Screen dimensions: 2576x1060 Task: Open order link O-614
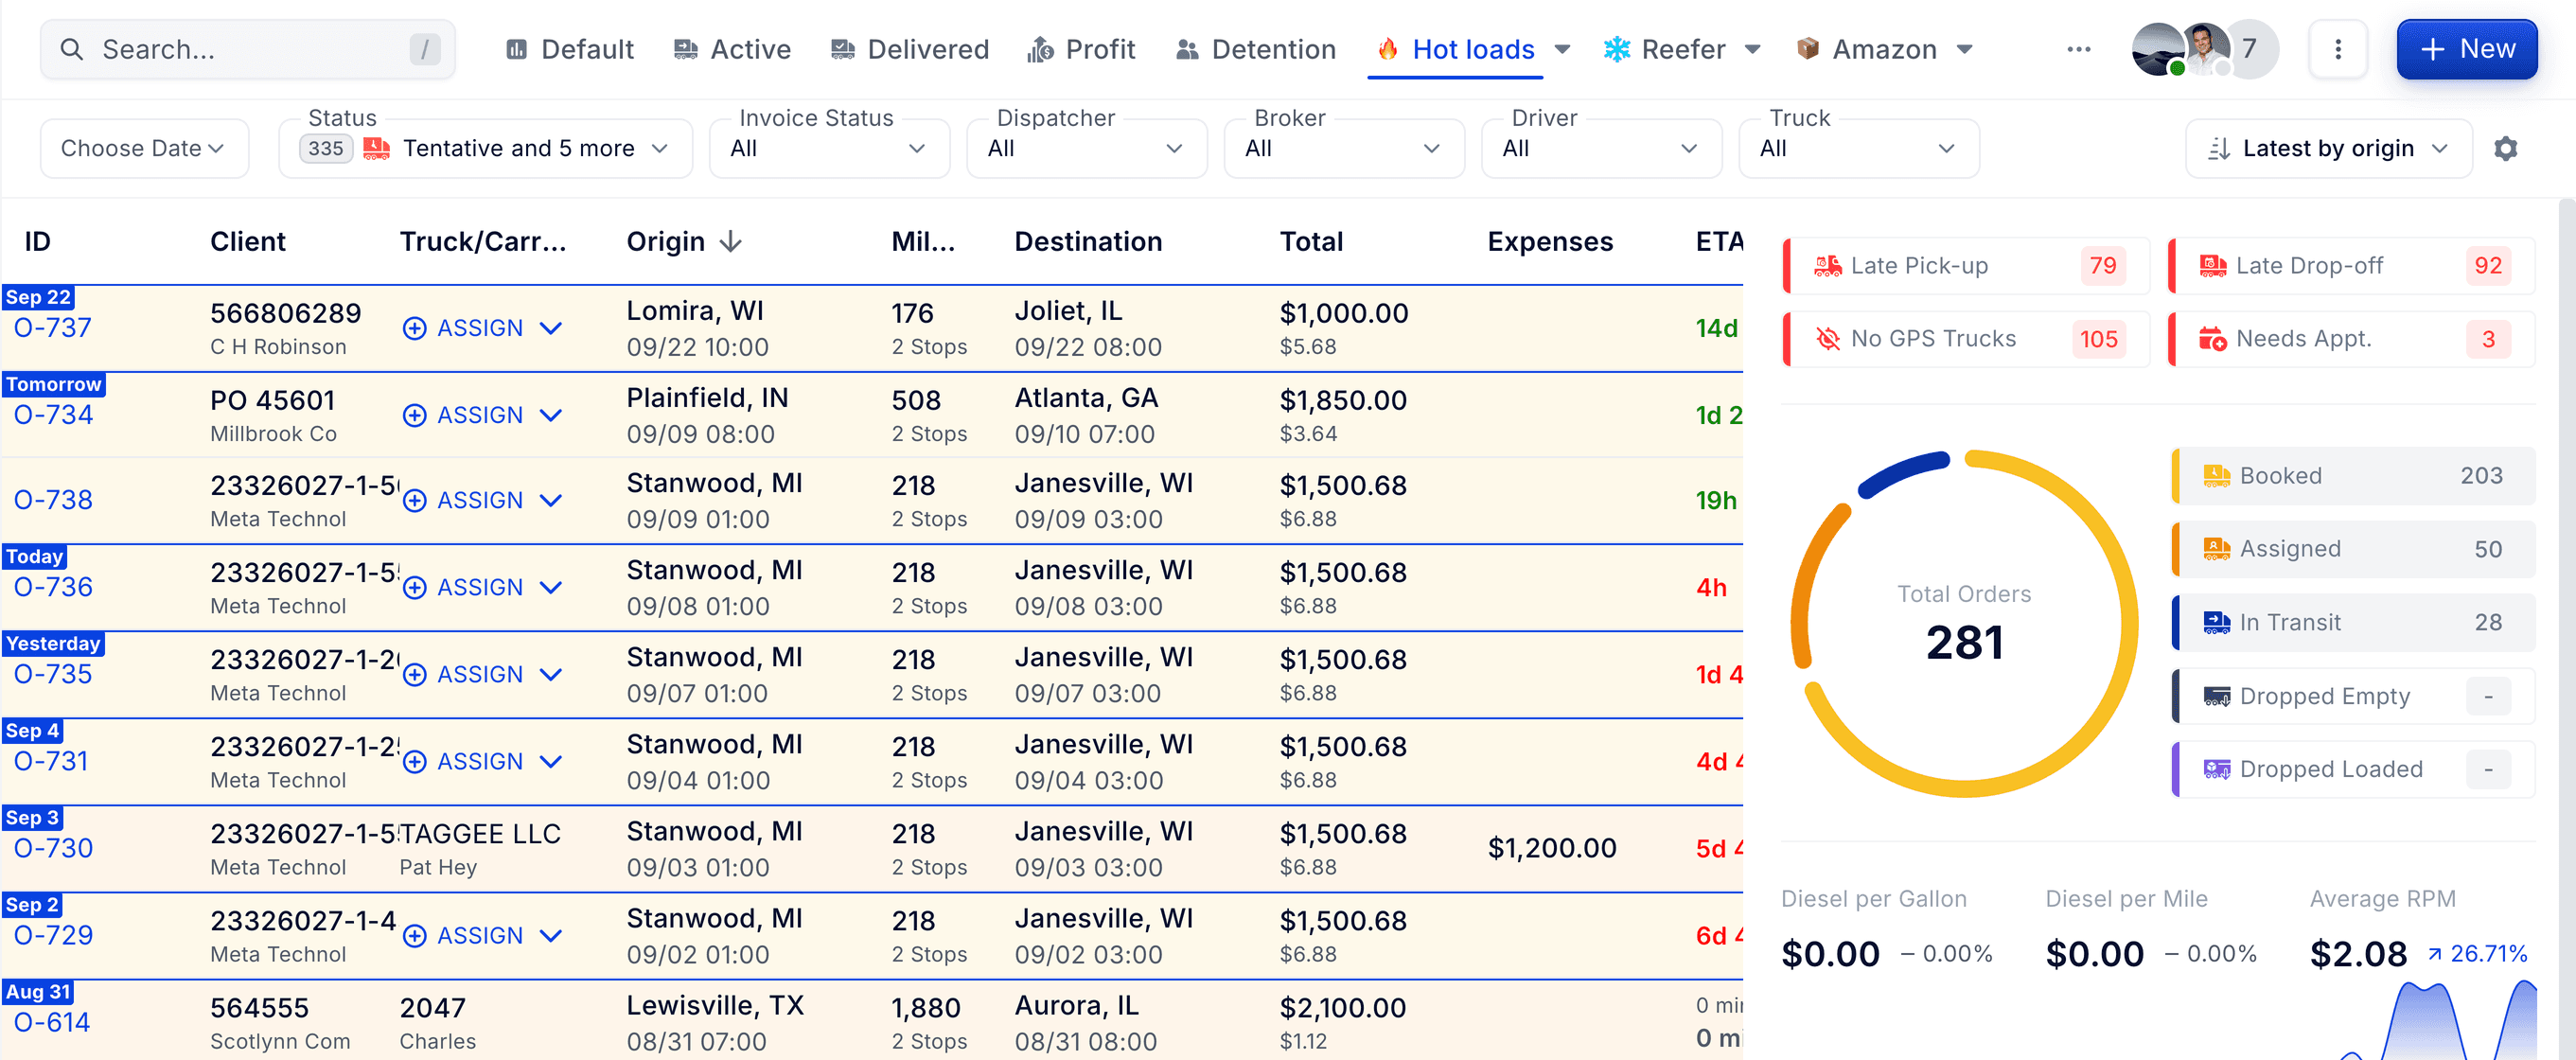pos(52,1022)
